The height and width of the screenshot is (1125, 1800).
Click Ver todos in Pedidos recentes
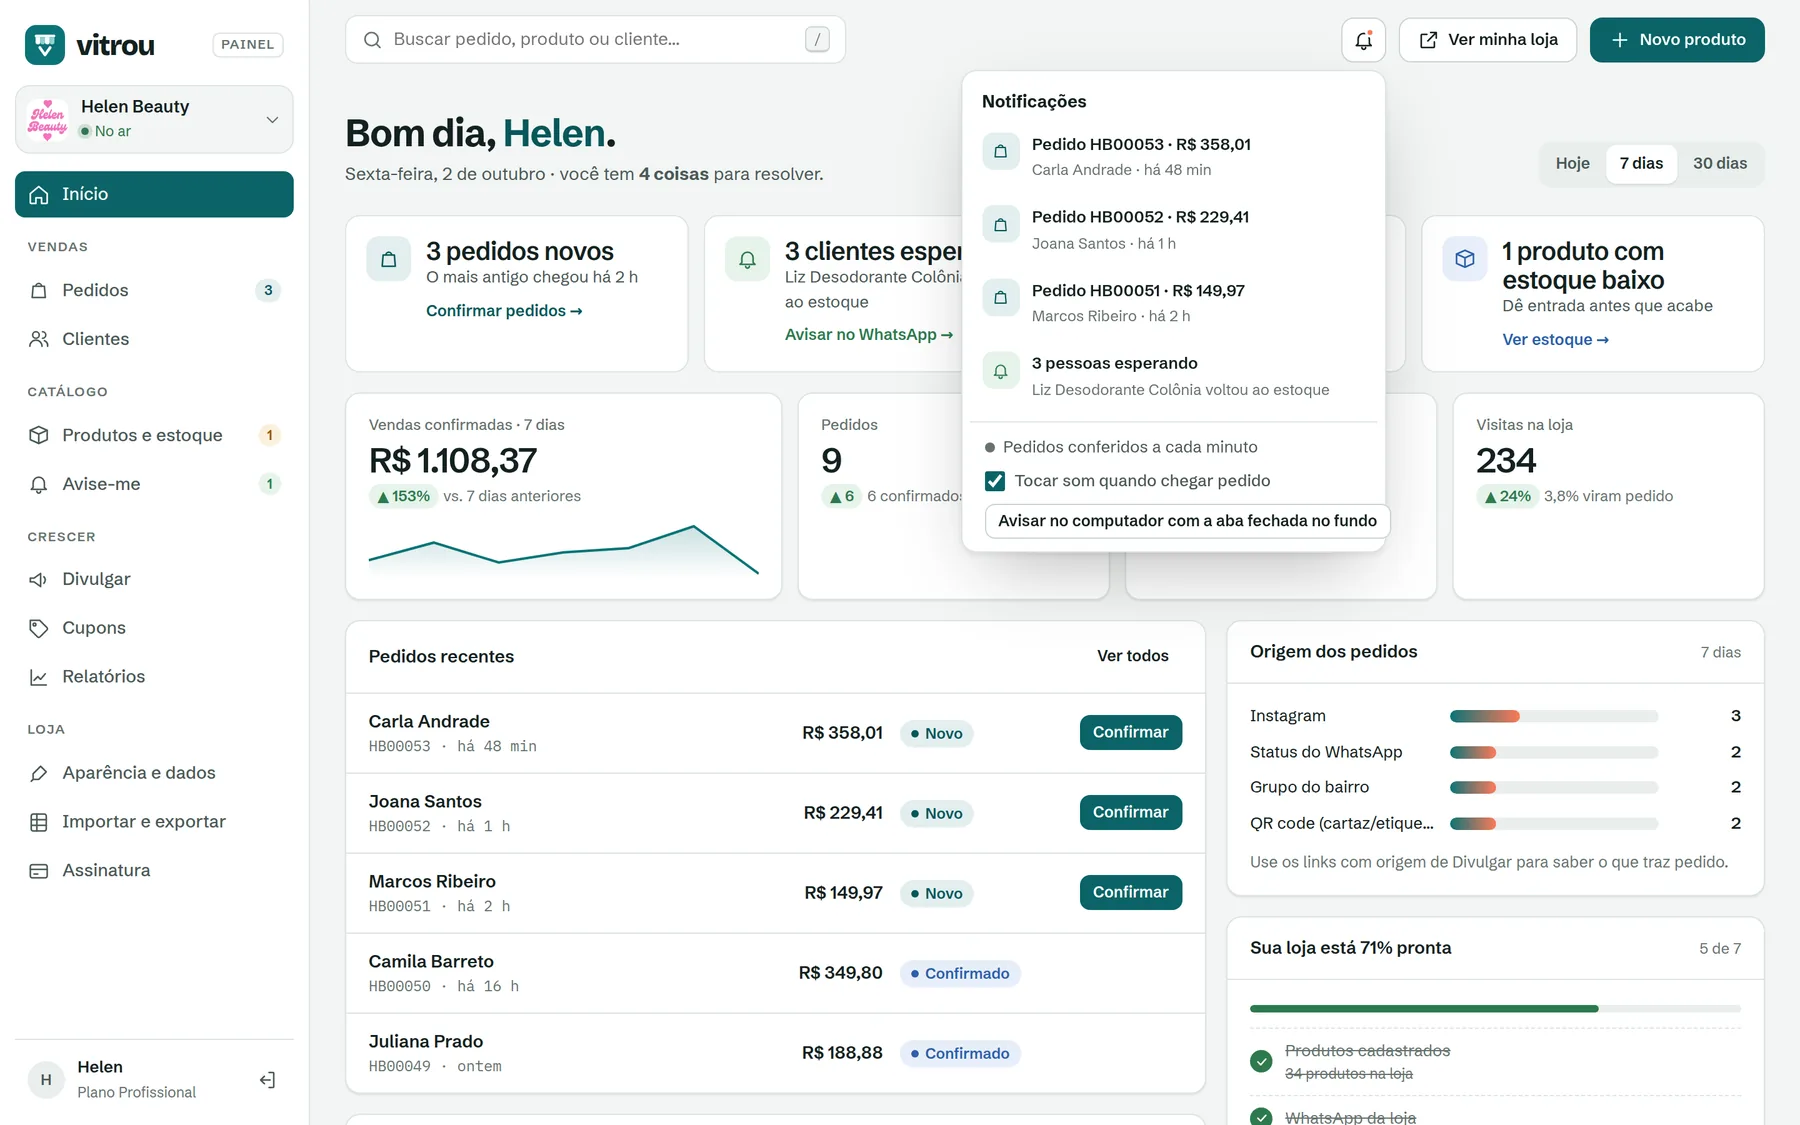coord(1132,656)
